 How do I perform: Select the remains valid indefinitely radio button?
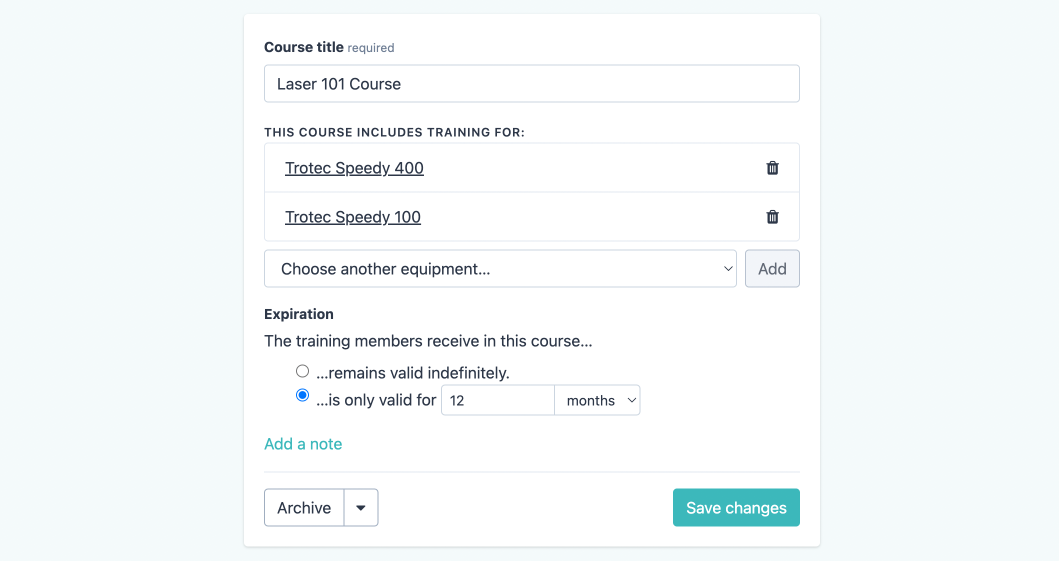click(303, 371)
